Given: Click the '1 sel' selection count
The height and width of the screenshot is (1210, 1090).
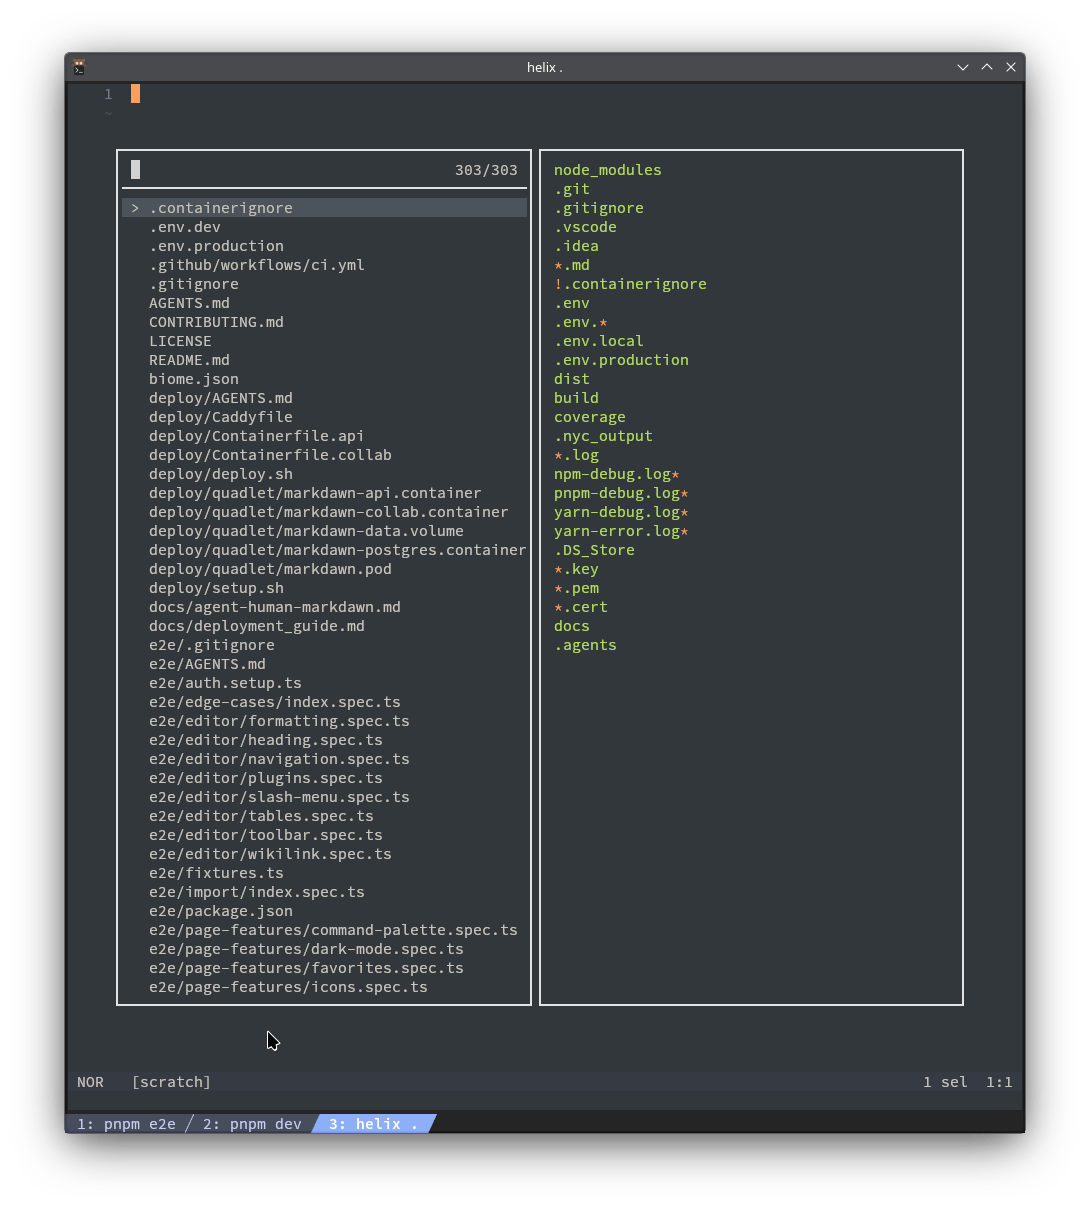Looking at the screenshot, I should [945, 1082].
